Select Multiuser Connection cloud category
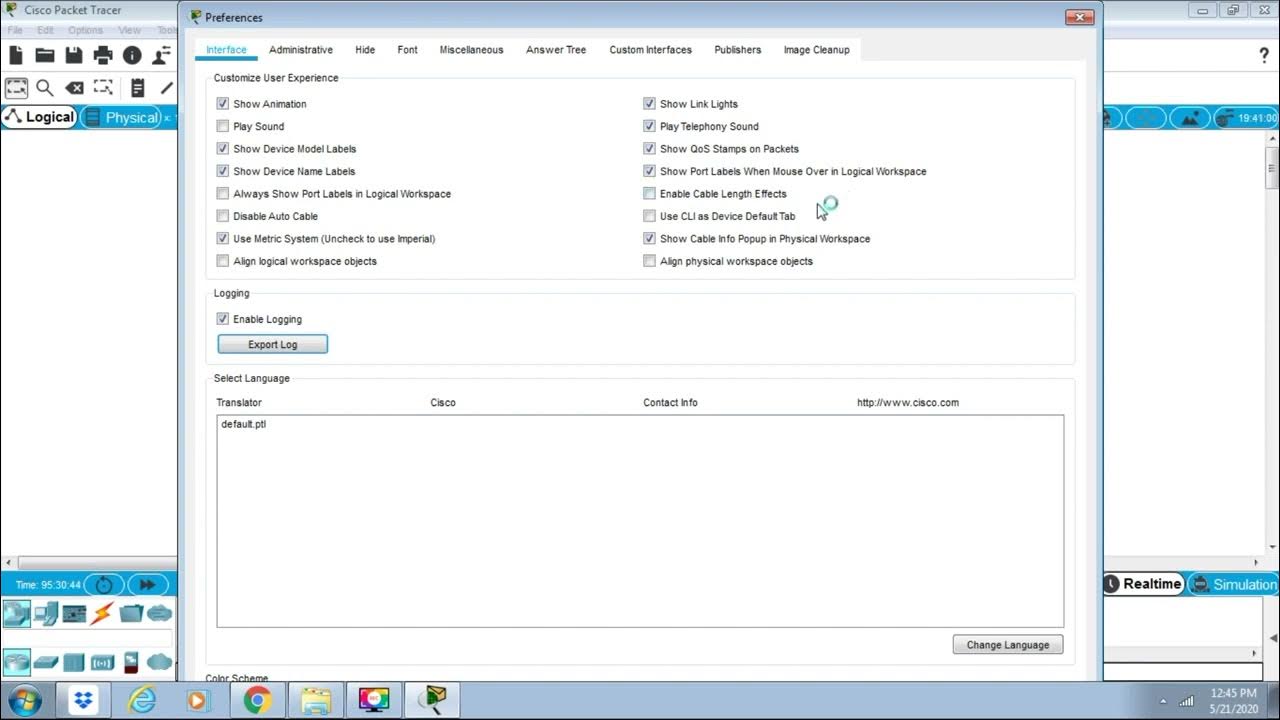Screen dimensions: 1280x720 (x=160, y=613)
